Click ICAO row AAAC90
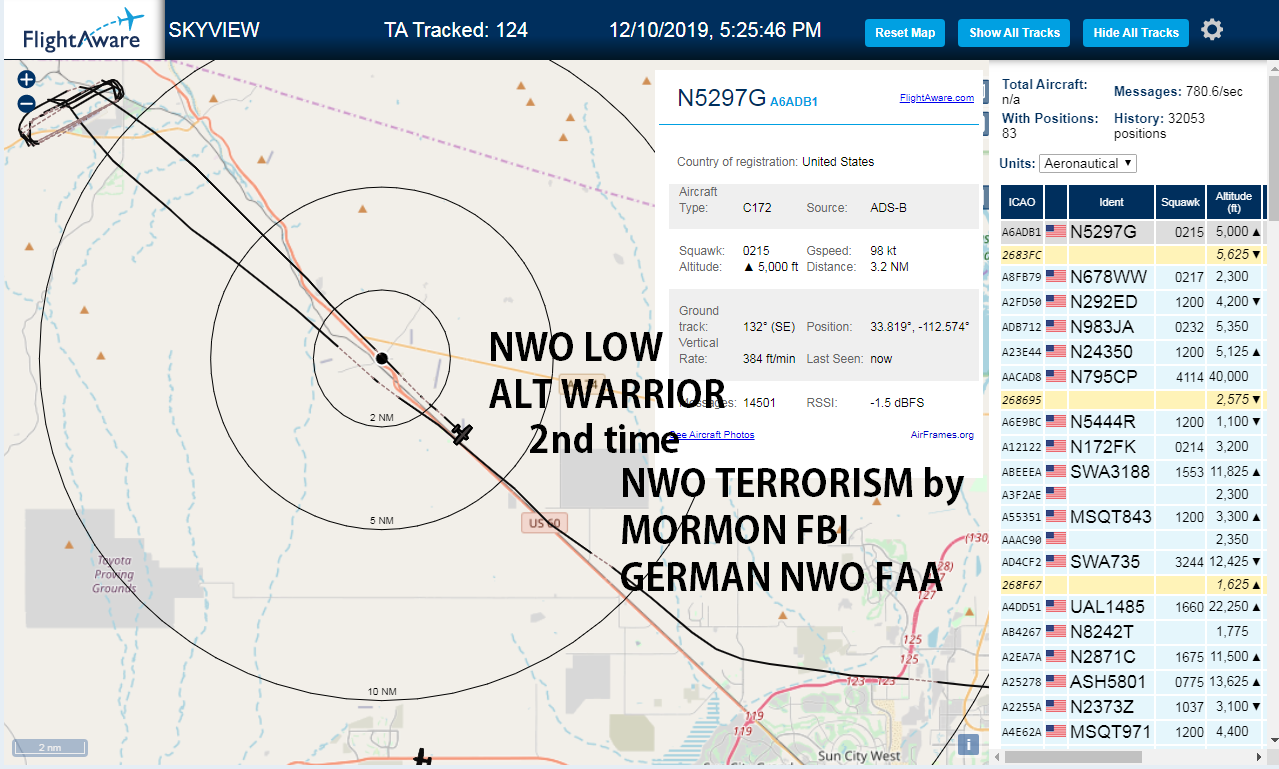The width and height of the screenshot is (1279, 769). (1132, 539)
